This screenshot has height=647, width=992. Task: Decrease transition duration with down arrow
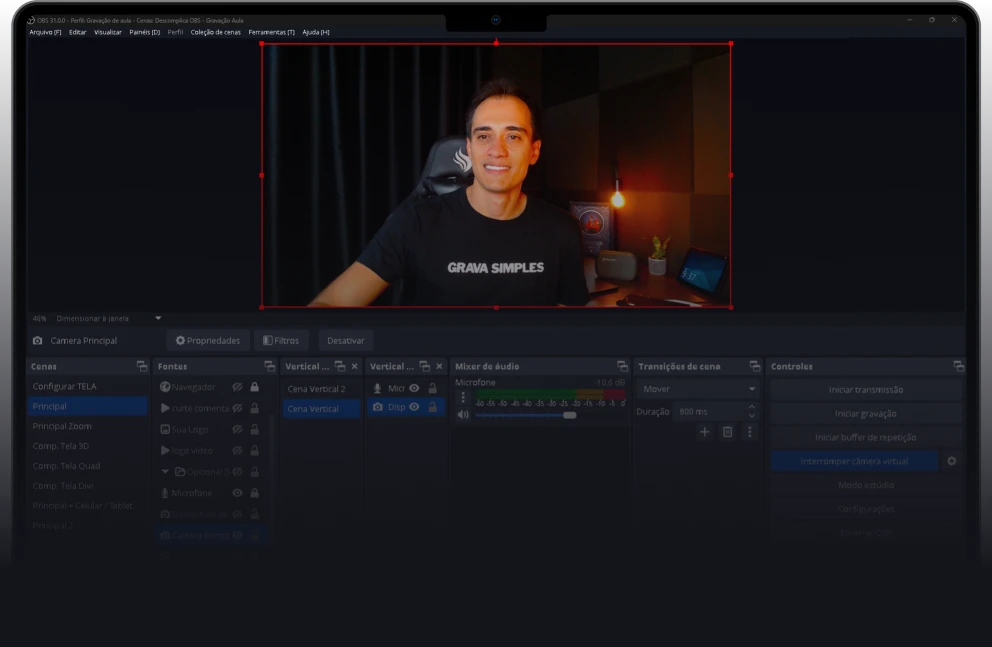click(x=752, y=416)
